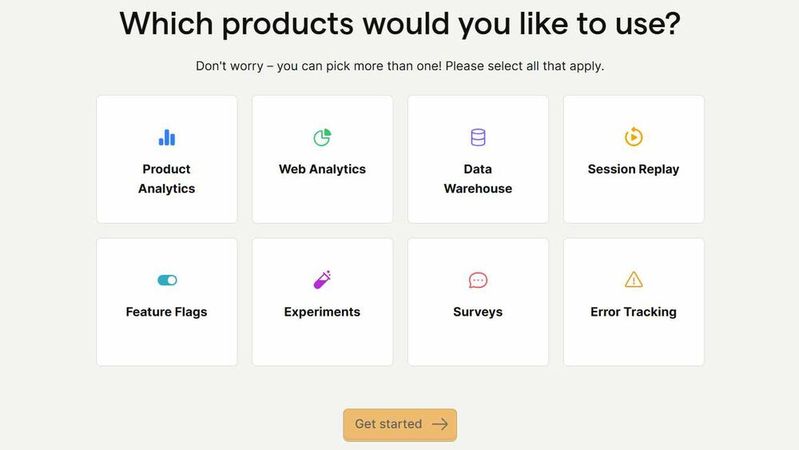
Task: Click the page heading about products
Action: [400, 24]
